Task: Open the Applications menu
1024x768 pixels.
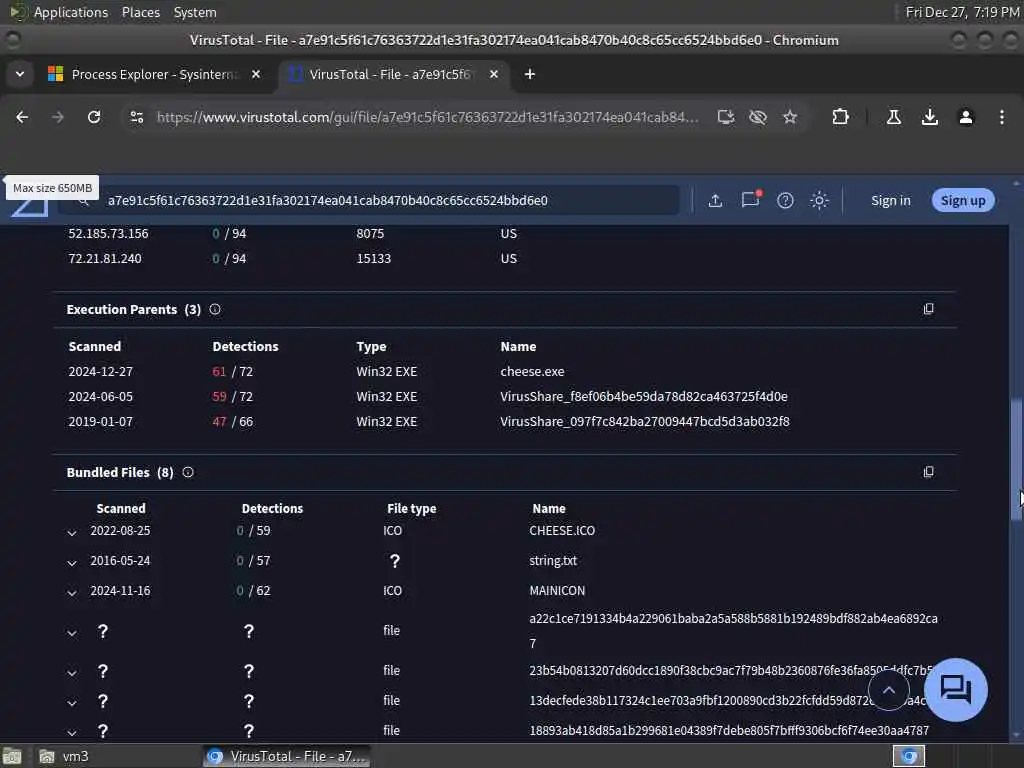Action: click(71, 12)
